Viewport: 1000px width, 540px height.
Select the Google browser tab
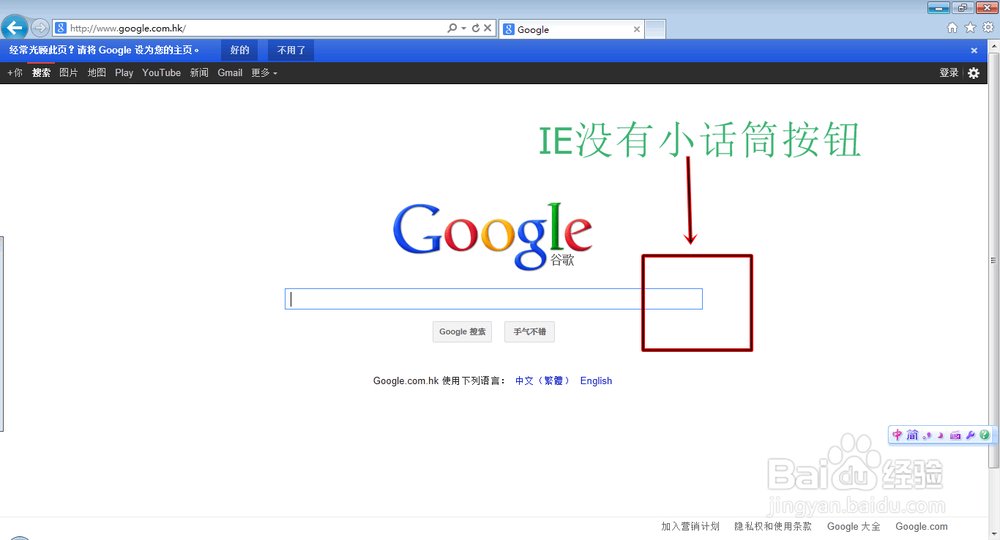571,29
